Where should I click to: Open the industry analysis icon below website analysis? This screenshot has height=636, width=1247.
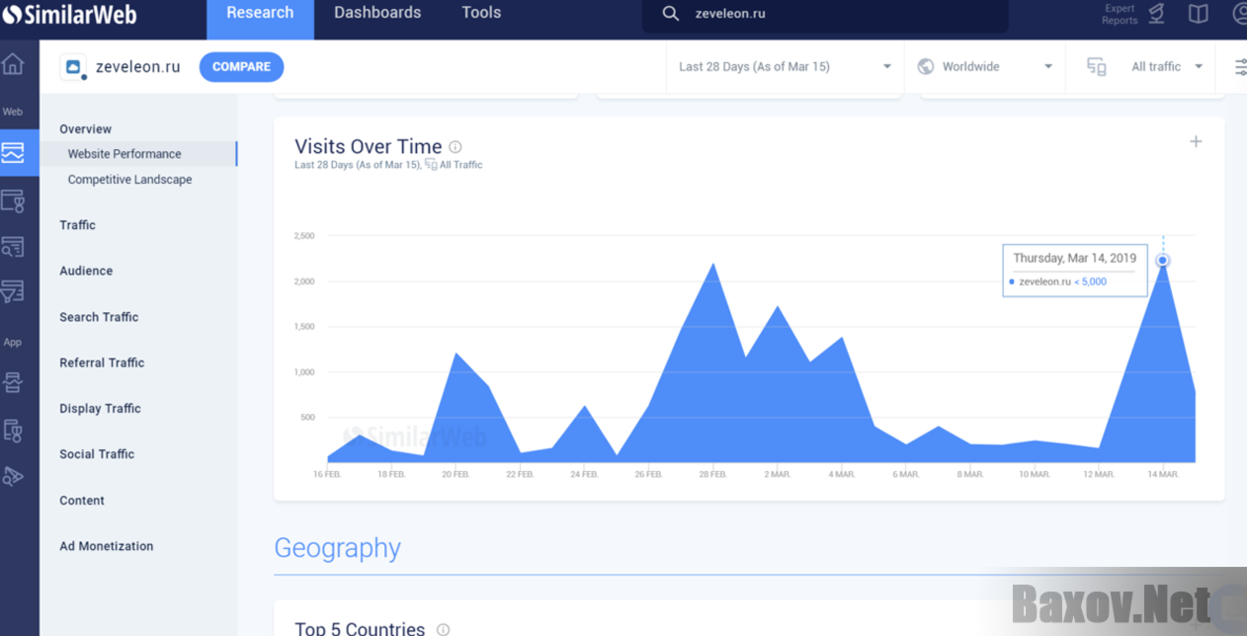(x=13, y=201)
